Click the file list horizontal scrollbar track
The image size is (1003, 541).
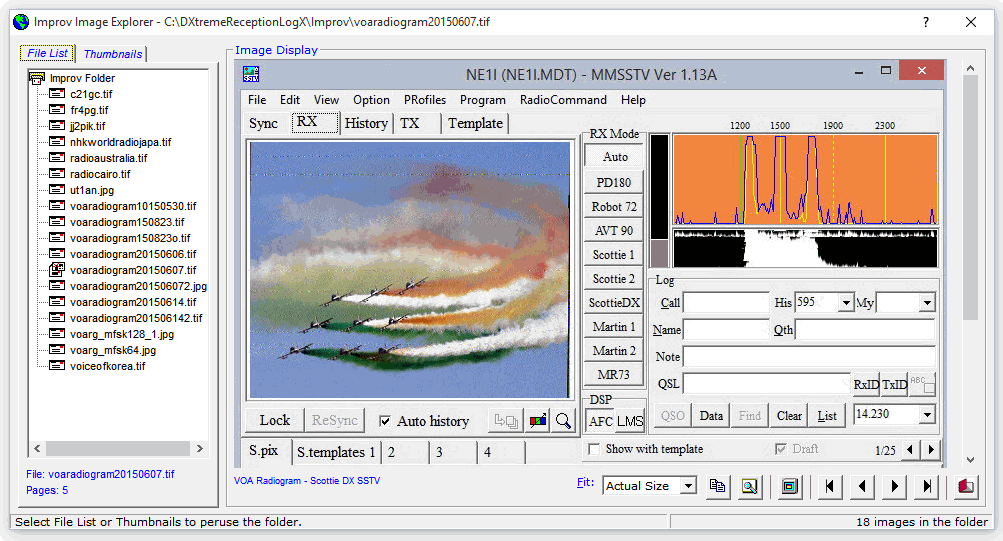point(118,448)
